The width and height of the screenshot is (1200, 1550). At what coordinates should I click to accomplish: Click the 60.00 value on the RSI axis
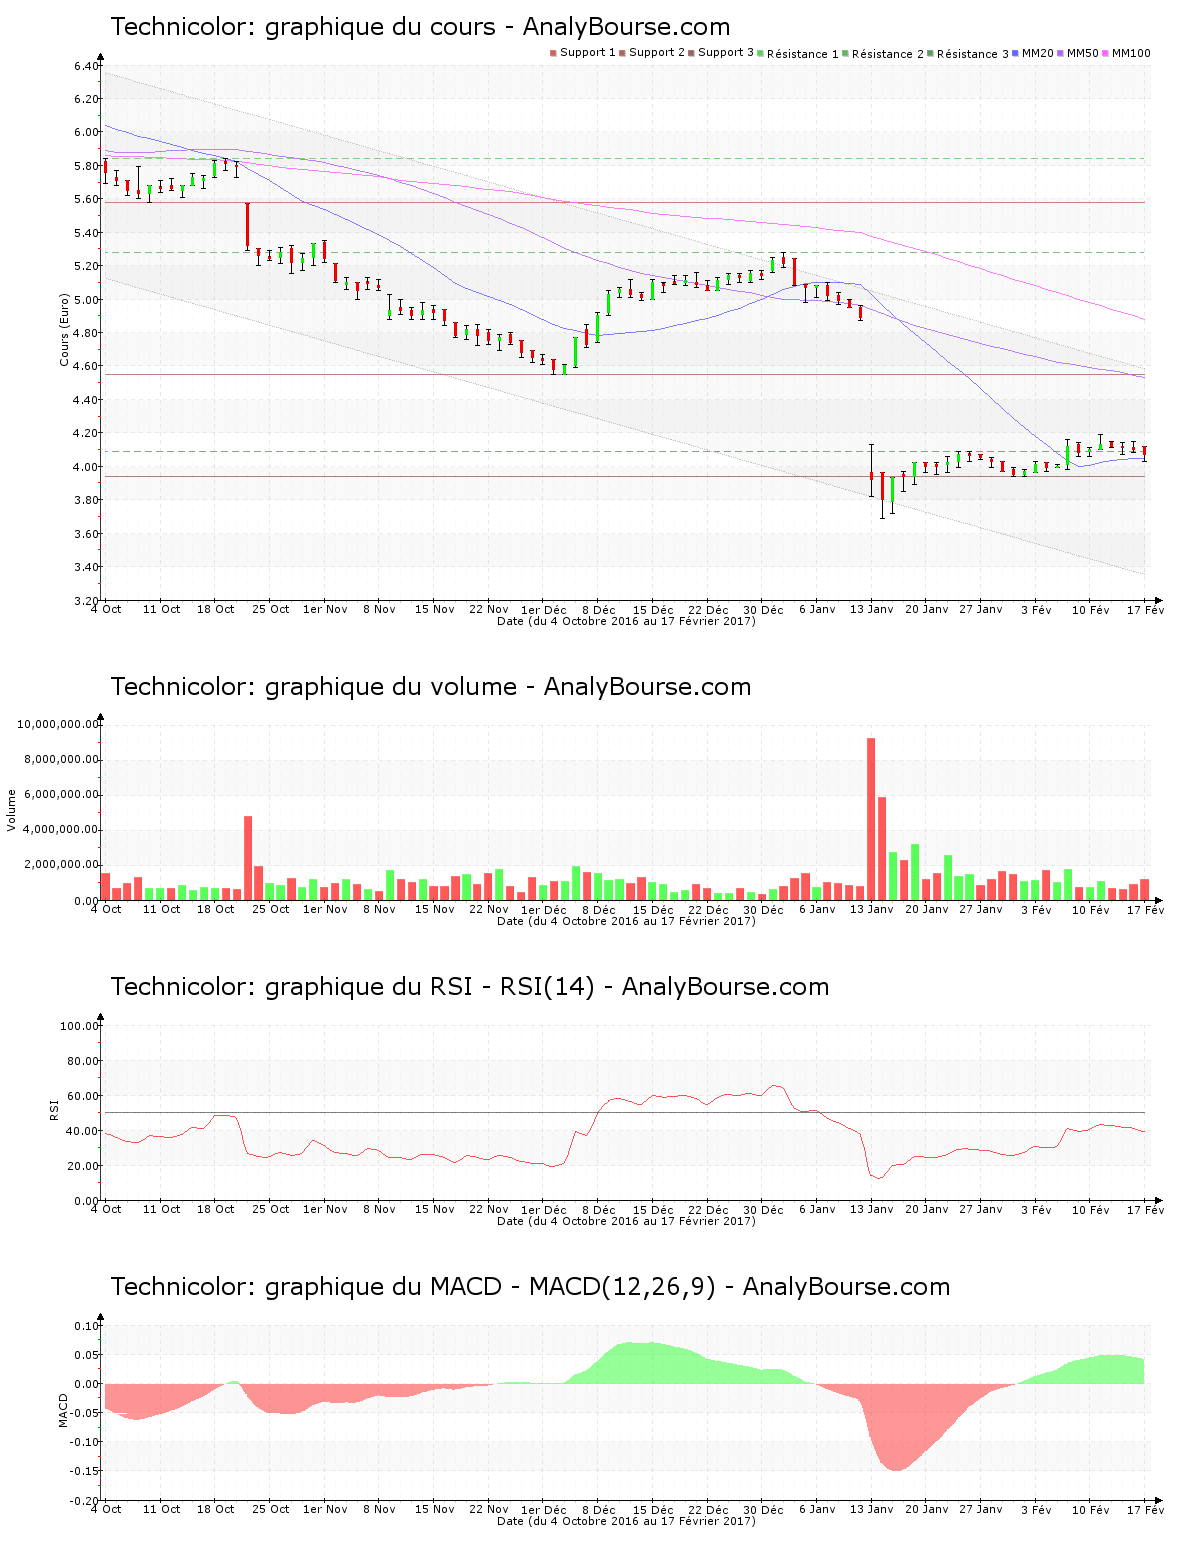(x=83, y=1096)
